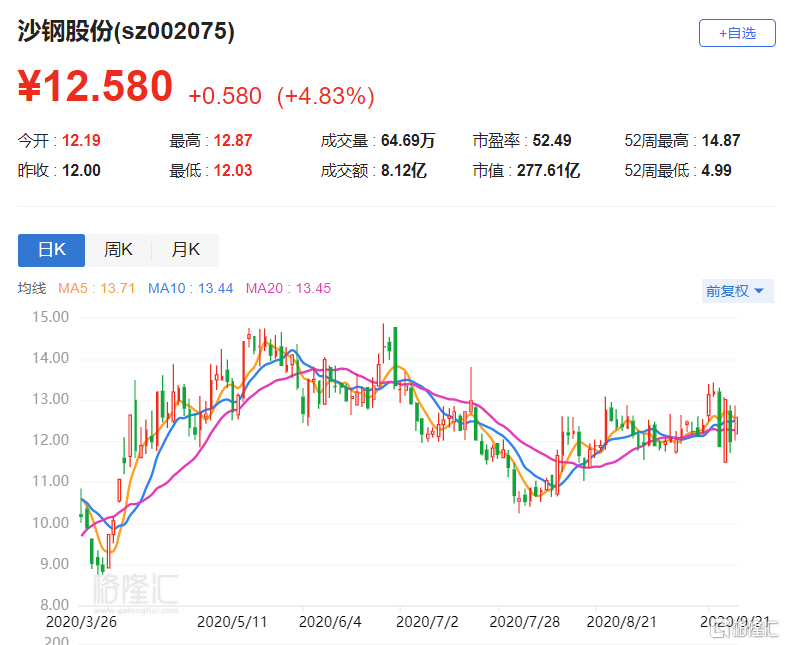Click the 12.00 price axis label
The image size is (785, 645).
(51, 440)
